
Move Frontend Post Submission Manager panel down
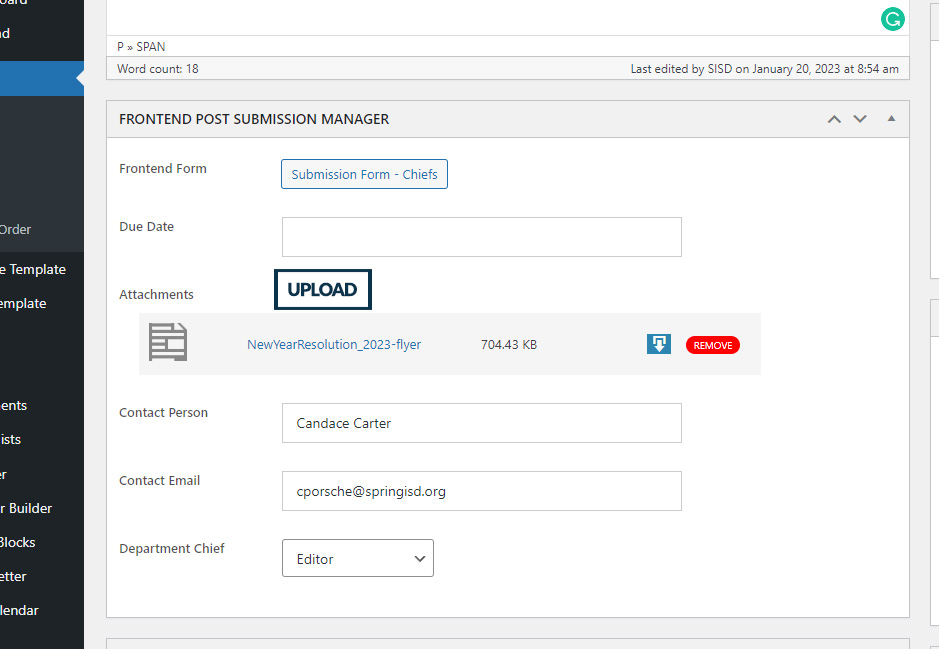pyautogui.click(x=860, y=119)
